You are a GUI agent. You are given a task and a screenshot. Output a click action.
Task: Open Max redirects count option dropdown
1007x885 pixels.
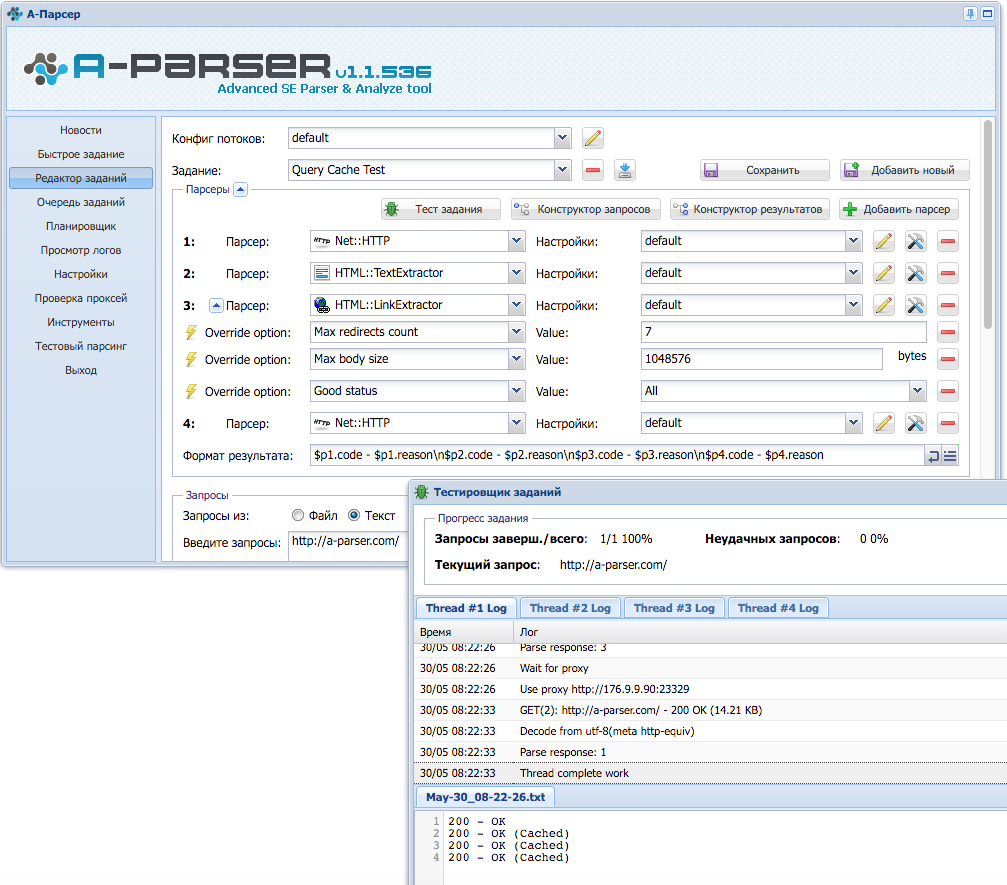[516, 332]
